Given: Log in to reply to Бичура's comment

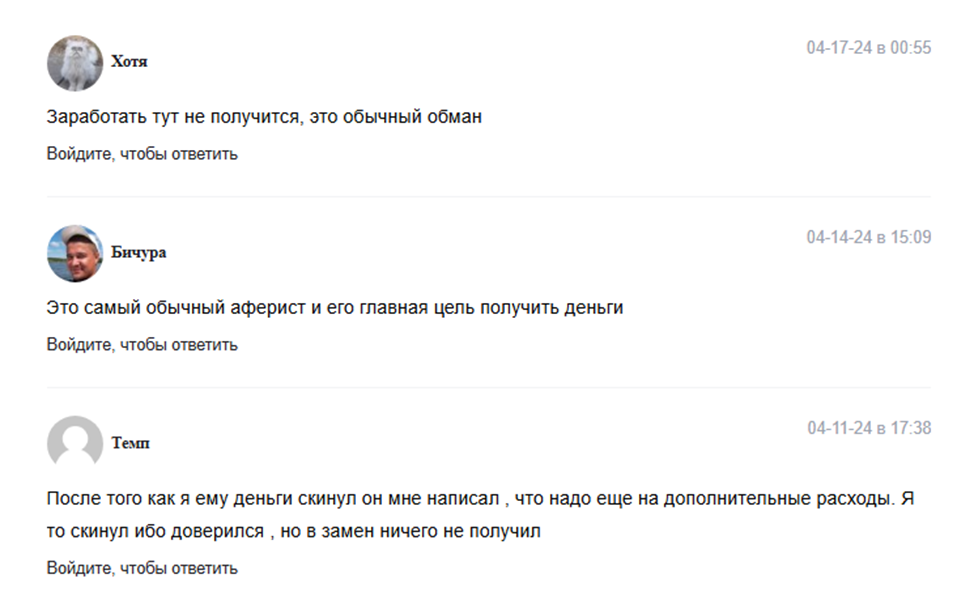Looking at the screenshot, I should (142, 345).
